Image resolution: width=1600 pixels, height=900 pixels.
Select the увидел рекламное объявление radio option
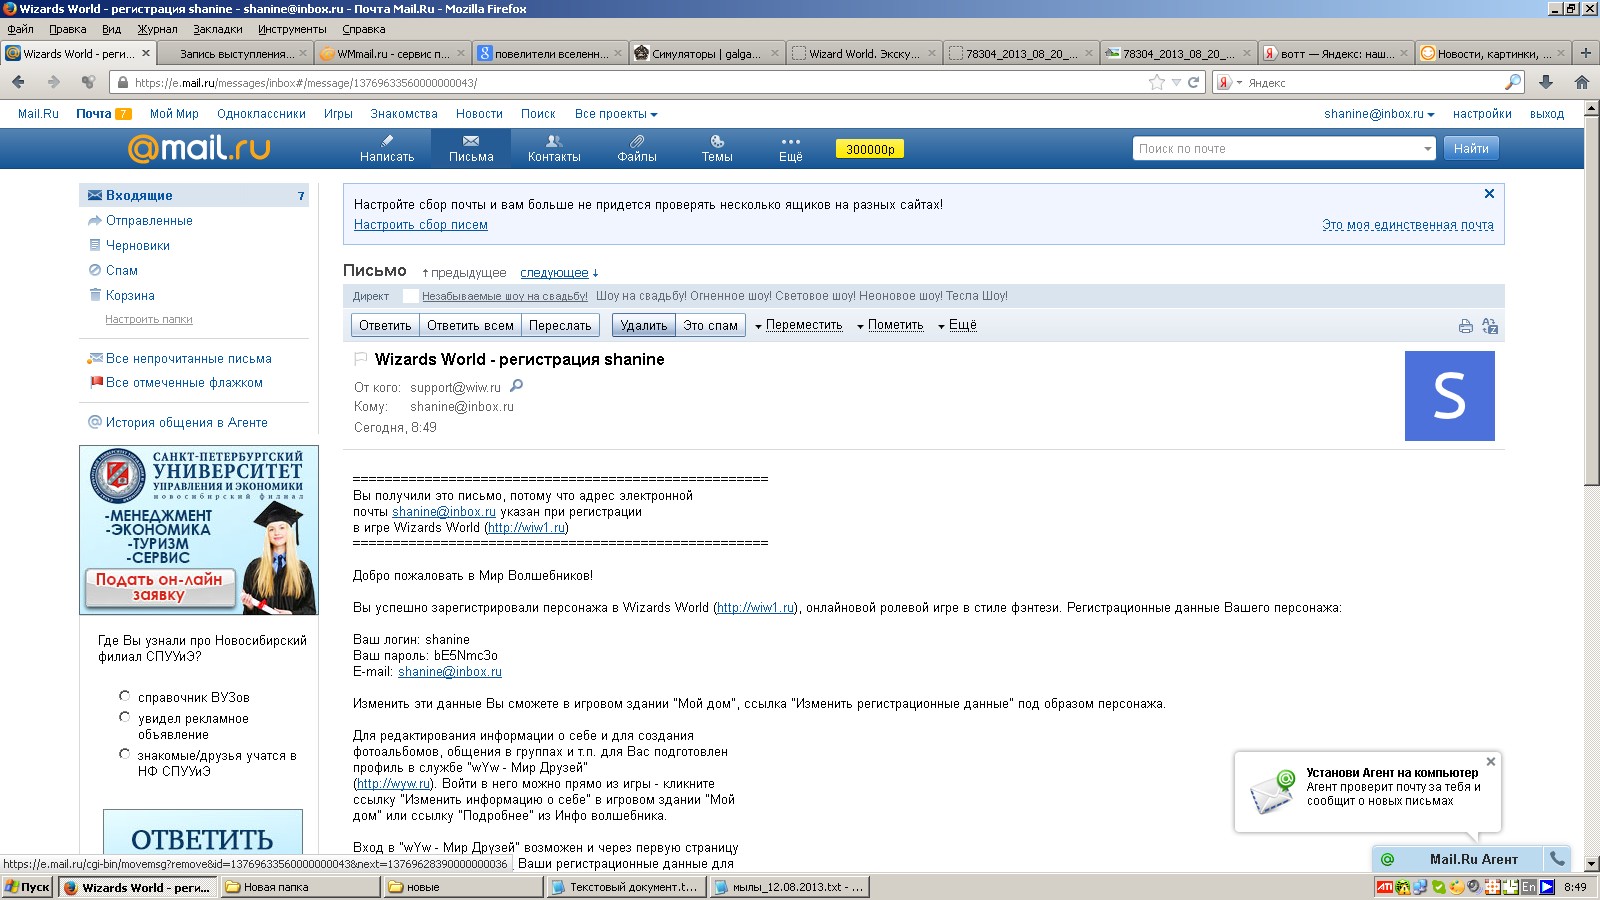(124, 717)
